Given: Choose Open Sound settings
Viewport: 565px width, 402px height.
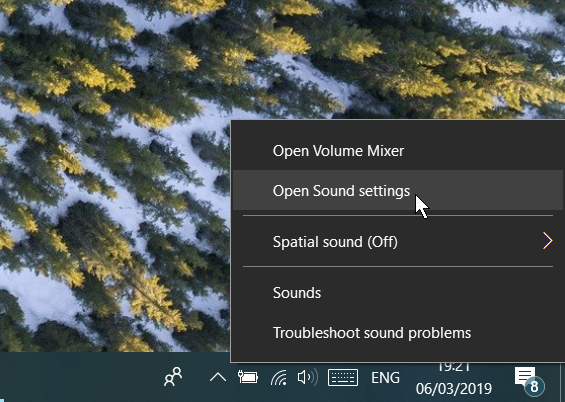Looking at the screenshot, I should tap(398, 190).
